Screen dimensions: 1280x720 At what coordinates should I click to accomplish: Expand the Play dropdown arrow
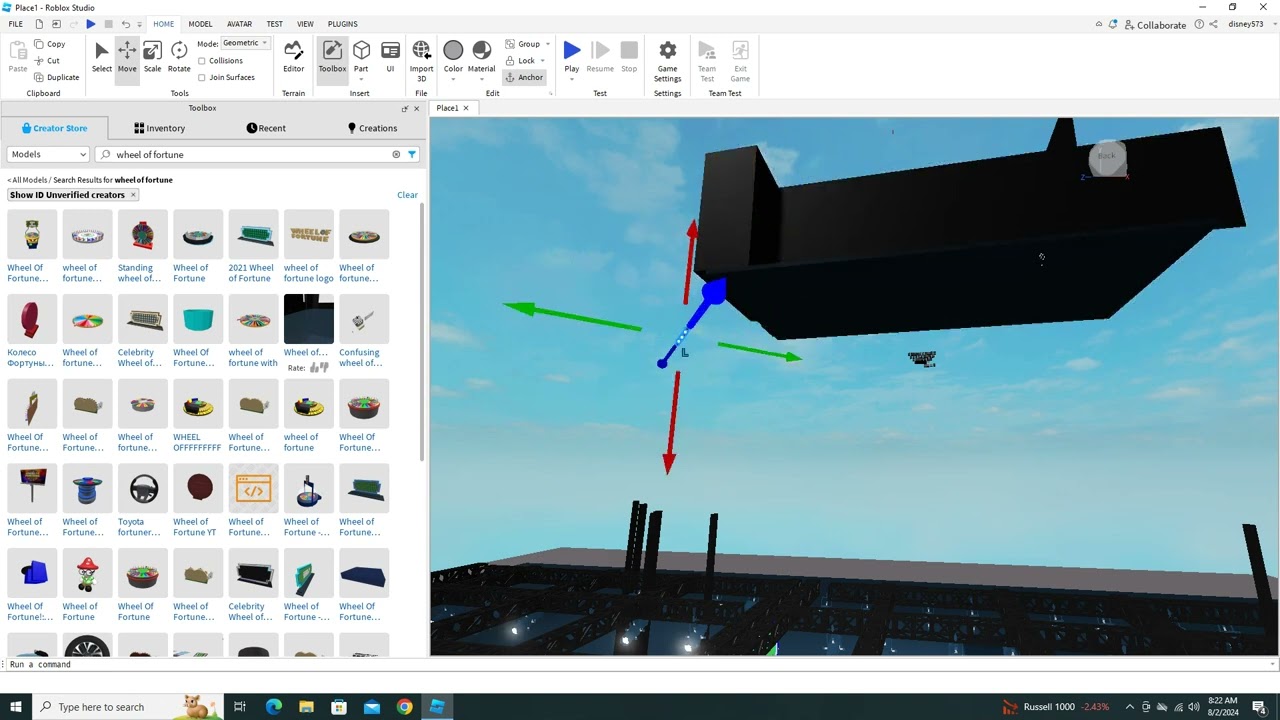pos(571,79)
